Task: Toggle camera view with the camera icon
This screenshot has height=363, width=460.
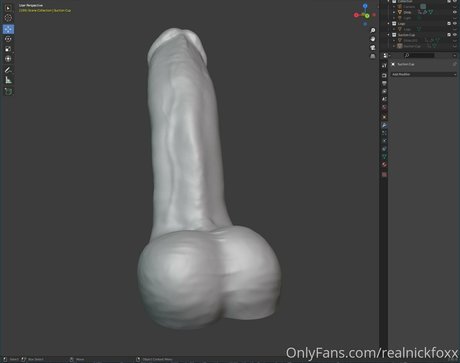Action: (373, 48)
